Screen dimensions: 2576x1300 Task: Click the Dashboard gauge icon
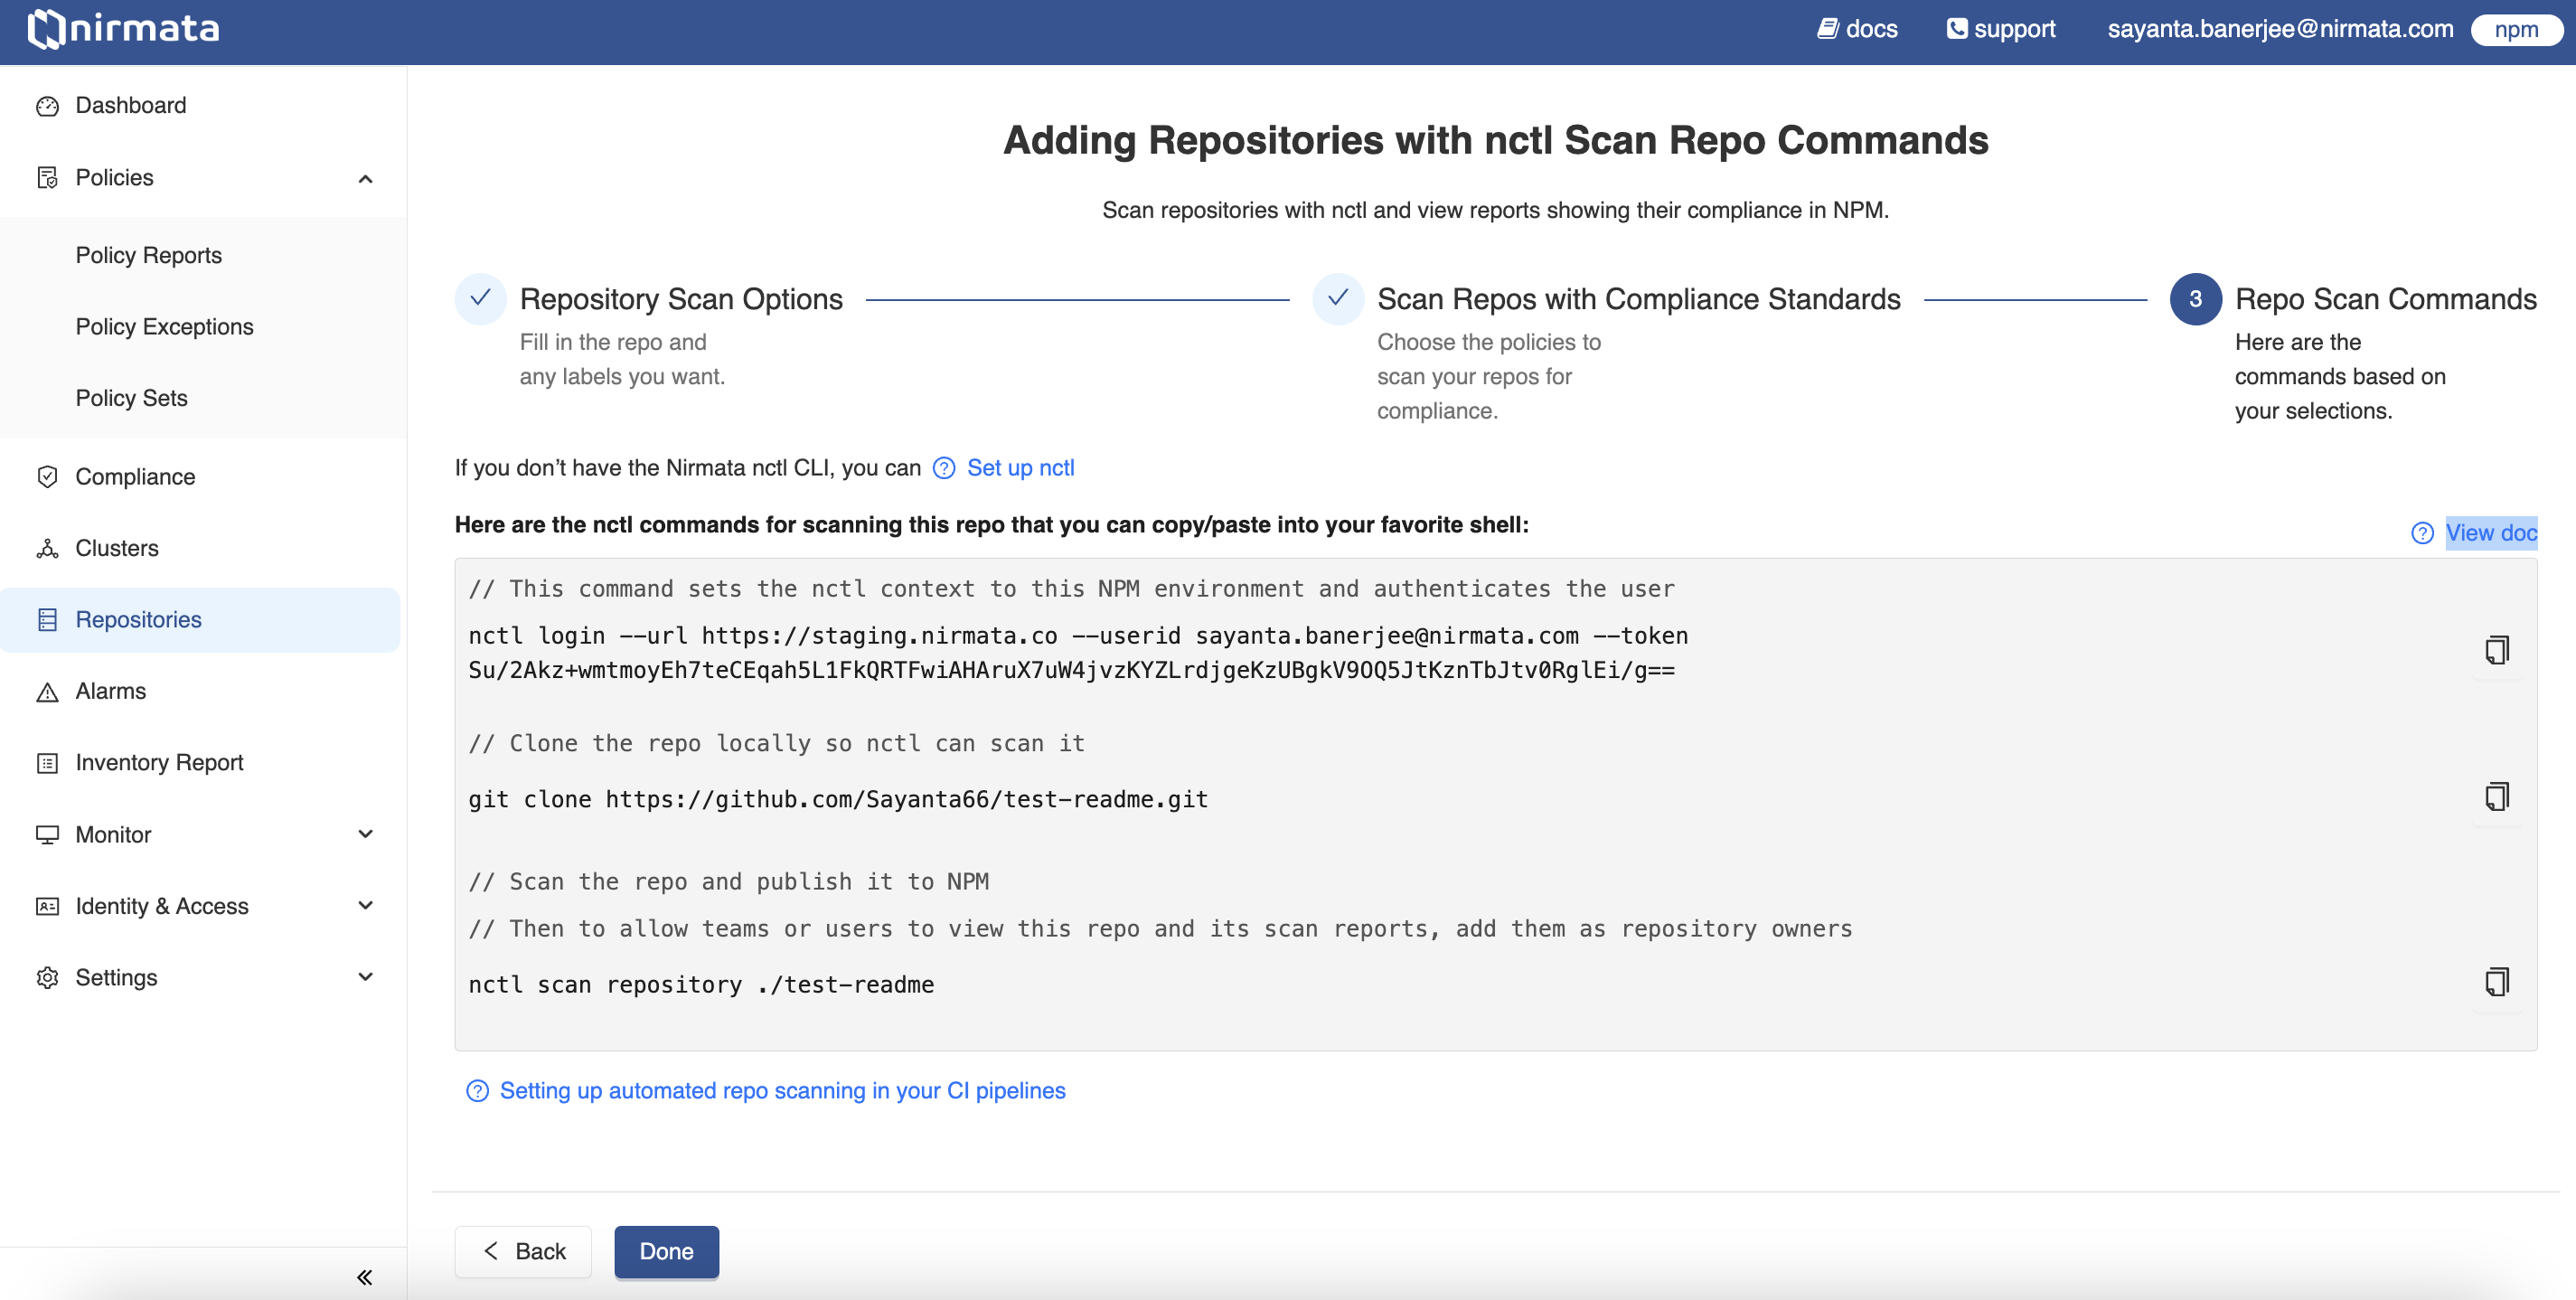pos(47,106)
